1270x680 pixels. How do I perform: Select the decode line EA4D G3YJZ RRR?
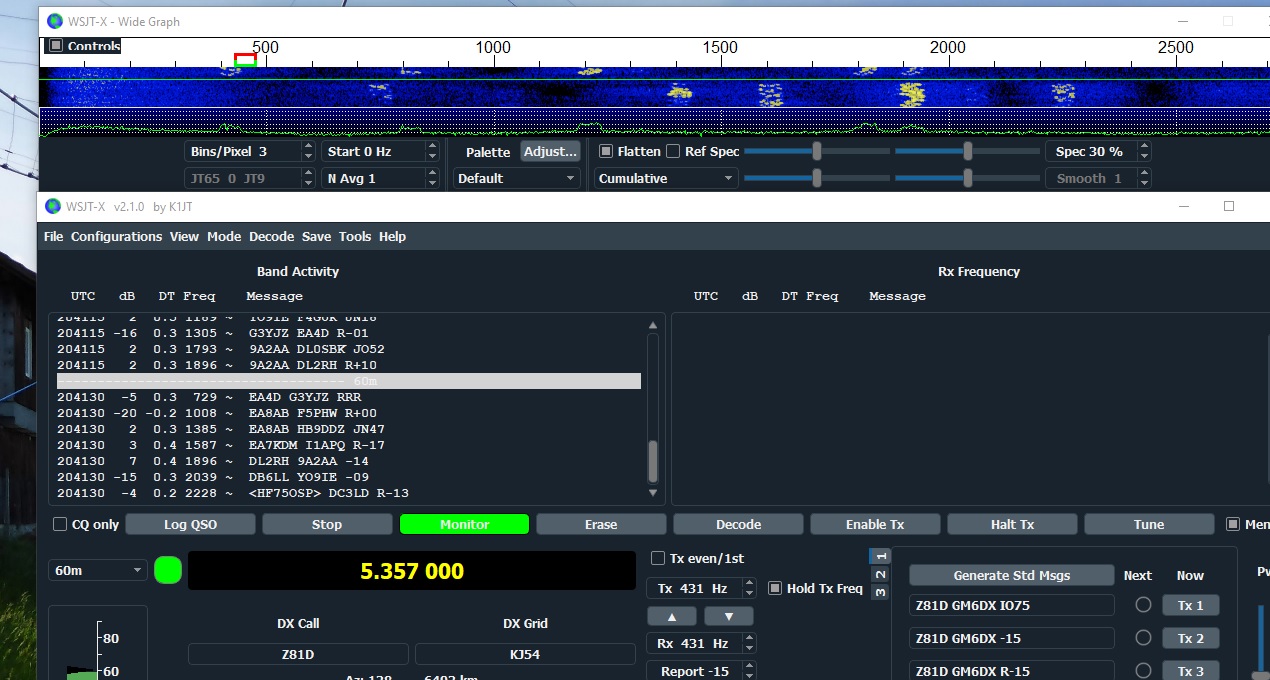point(349,397)
